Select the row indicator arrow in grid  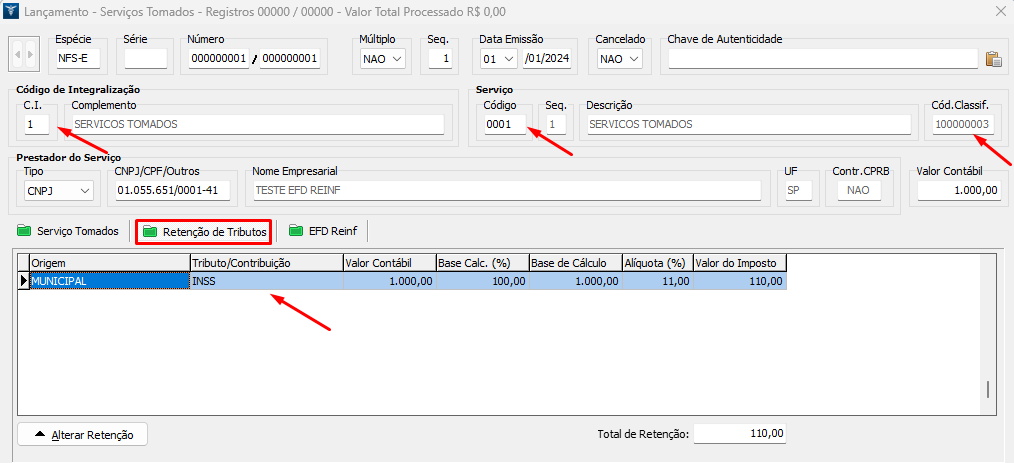pyautogui.click(x=23, y=282)
